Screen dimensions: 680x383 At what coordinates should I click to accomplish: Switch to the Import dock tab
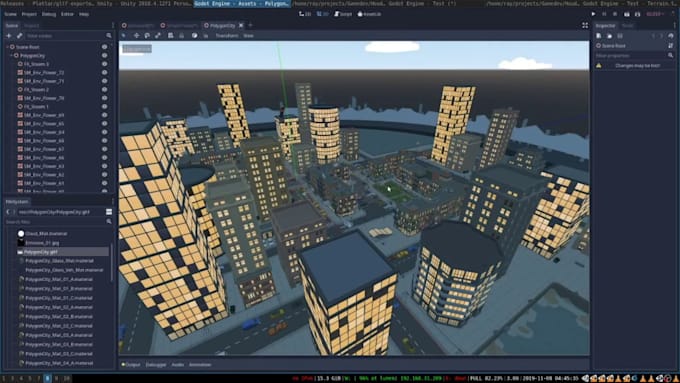click(x=31, y=26)
